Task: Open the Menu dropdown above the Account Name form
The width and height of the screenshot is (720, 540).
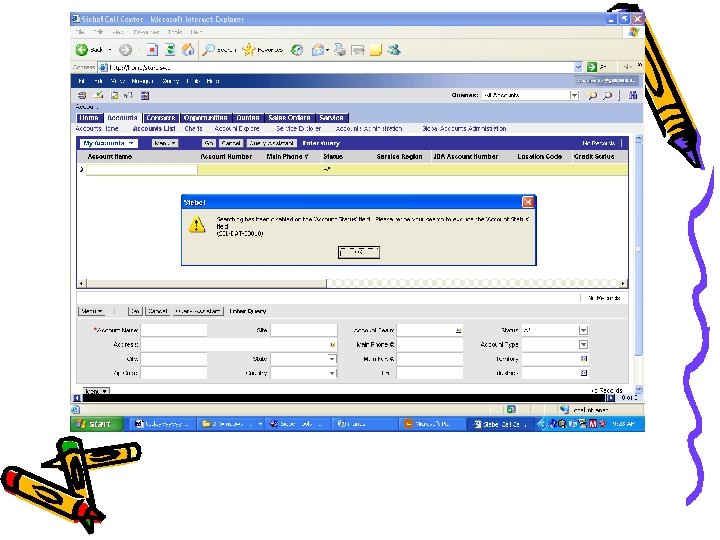Action: point(91,311)
